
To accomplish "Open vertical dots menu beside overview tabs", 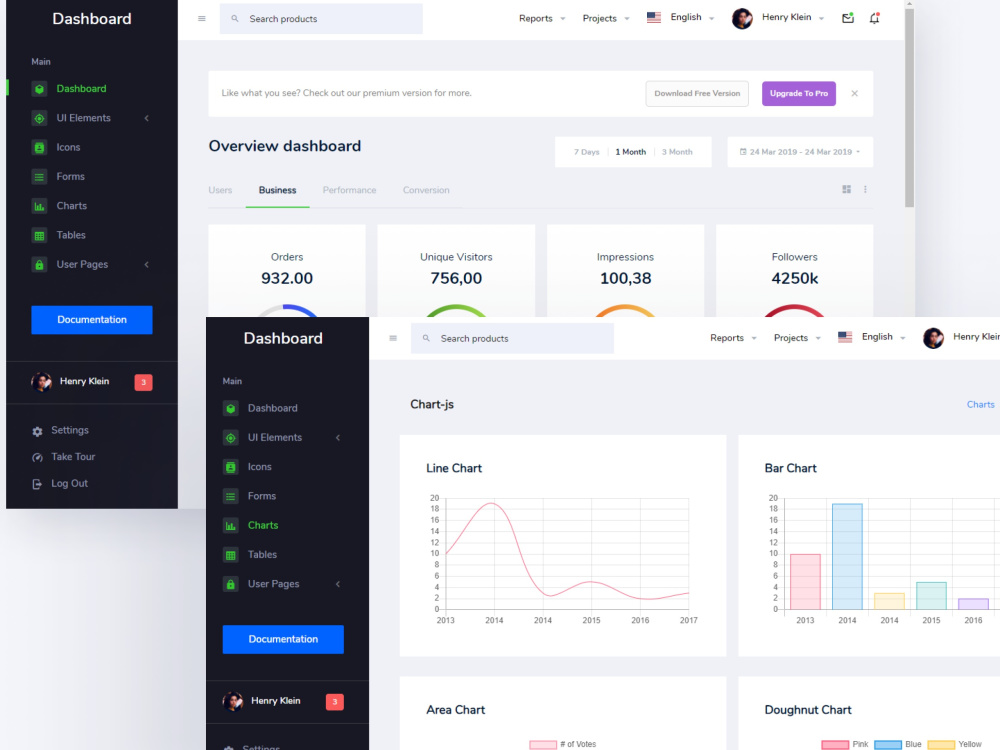I will coord(865,189).
